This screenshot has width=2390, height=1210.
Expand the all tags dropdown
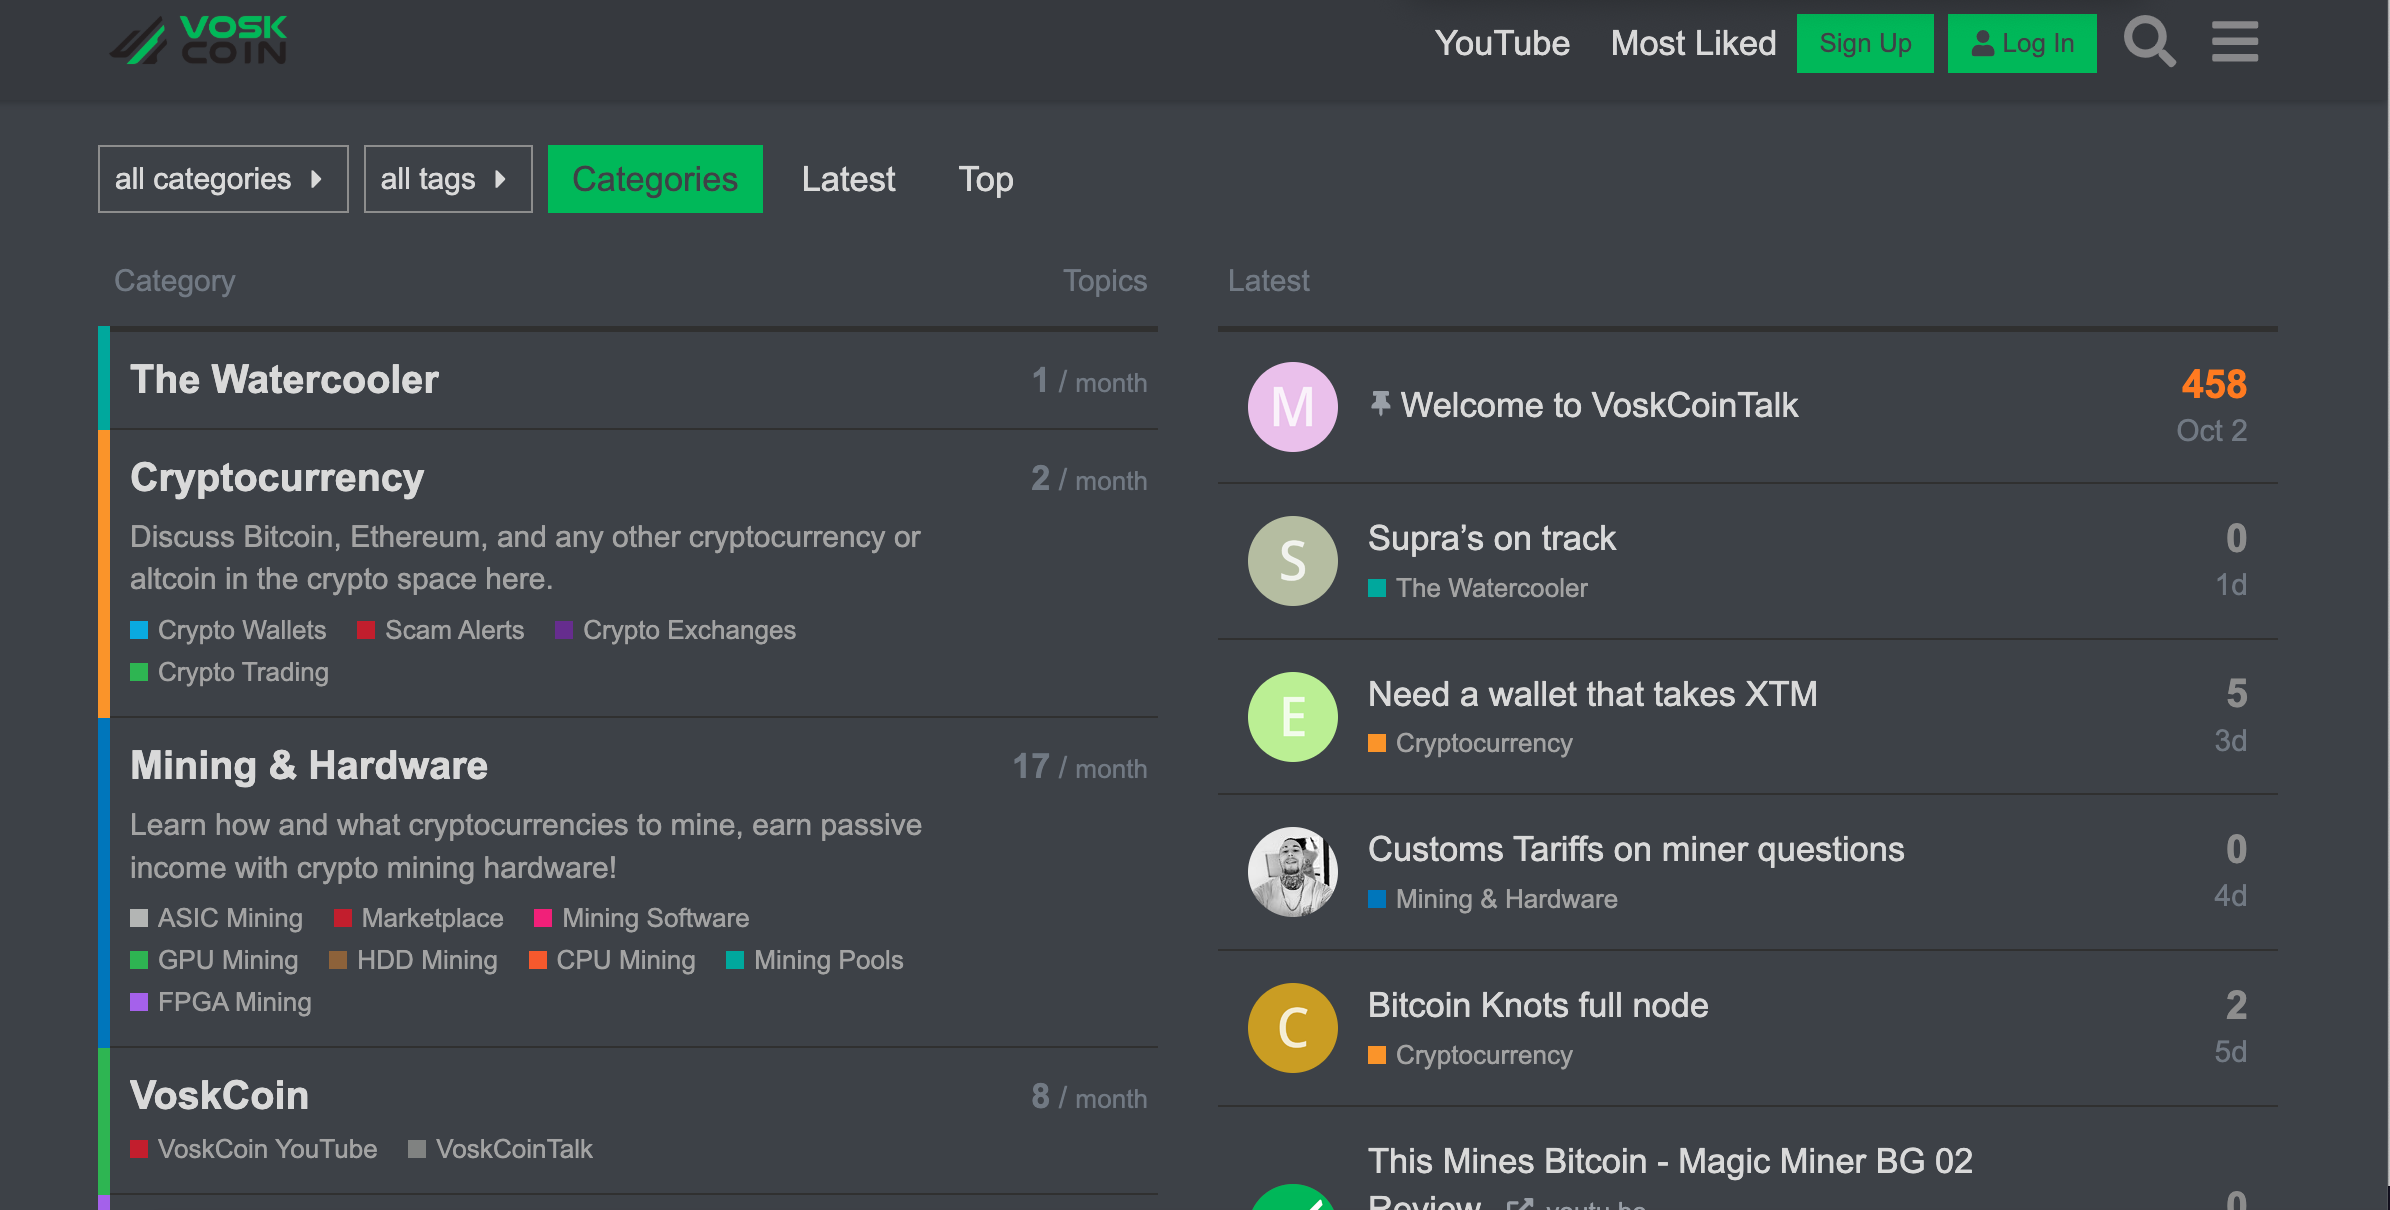pos(447,179)
